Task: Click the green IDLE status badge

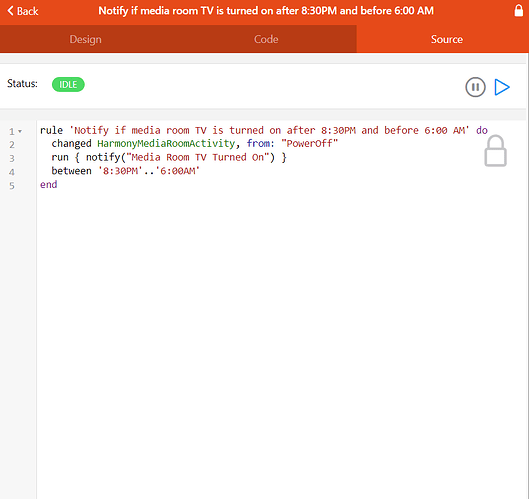Action: (x=68, y=84)
